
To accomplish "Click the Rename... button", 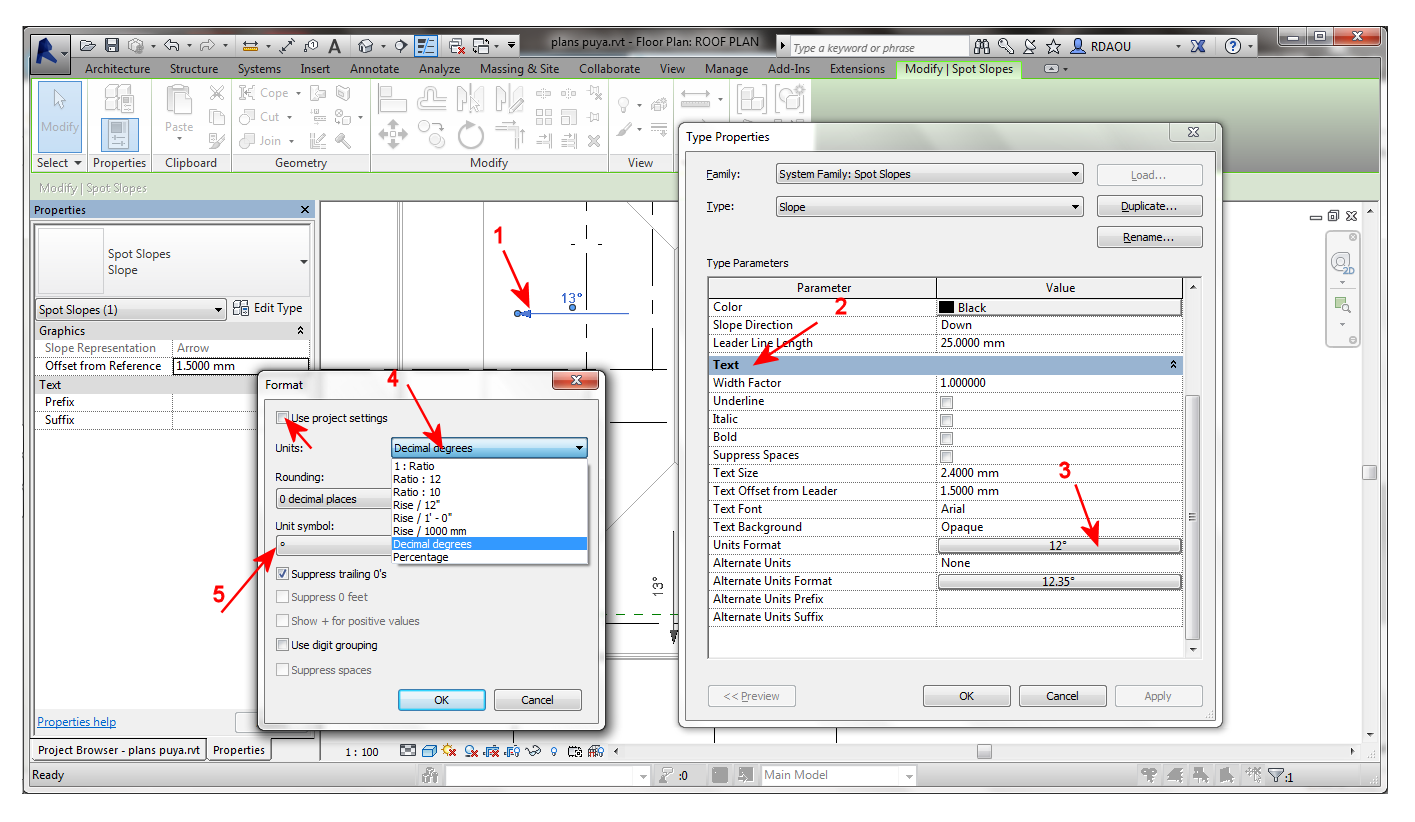I will (x=1149, y=238).
